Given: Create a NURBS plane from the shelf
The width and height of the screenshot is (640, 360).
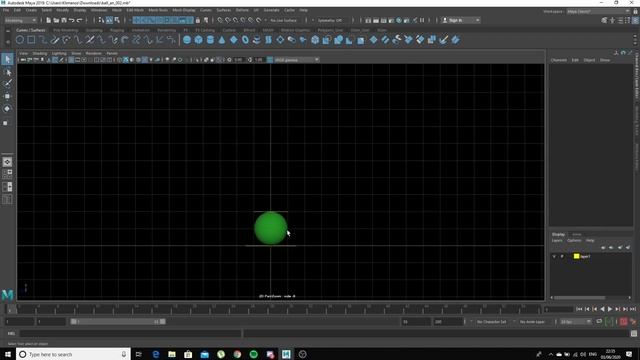Looking at the screenshot, I should (x=233, y=40).
